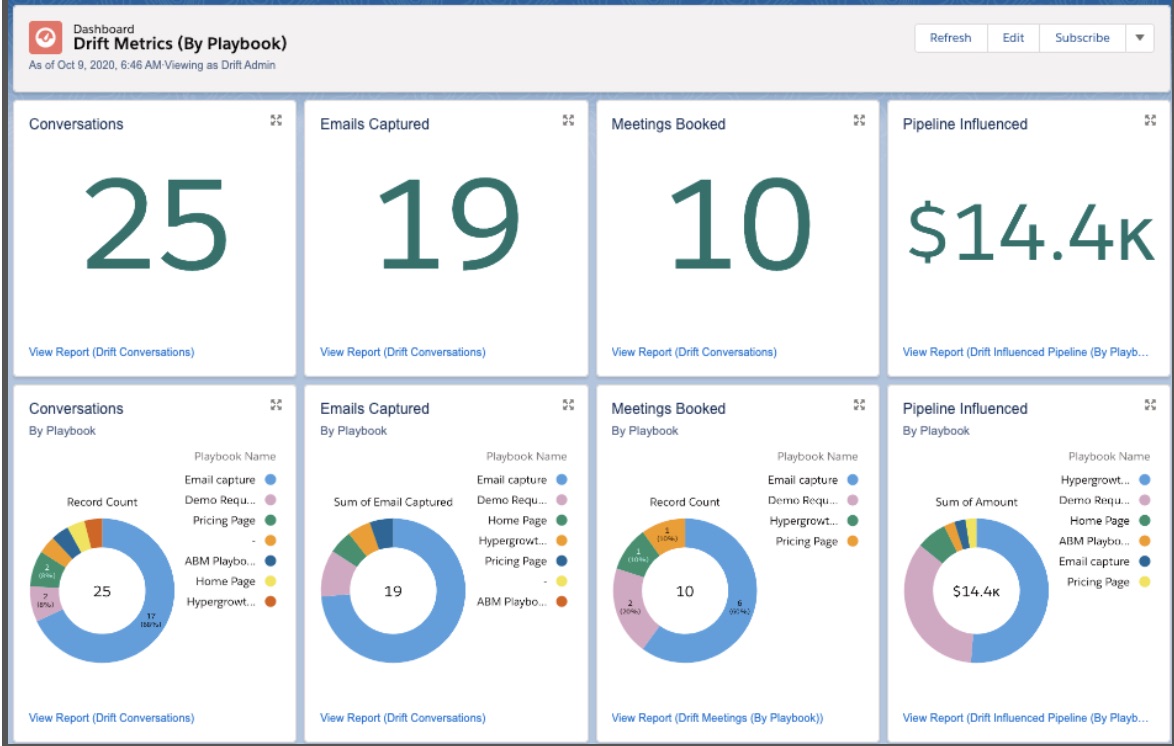Click the large 10 meetings booked number
The height and width of the screenshot is (746, 1174).
coord(740,223)
